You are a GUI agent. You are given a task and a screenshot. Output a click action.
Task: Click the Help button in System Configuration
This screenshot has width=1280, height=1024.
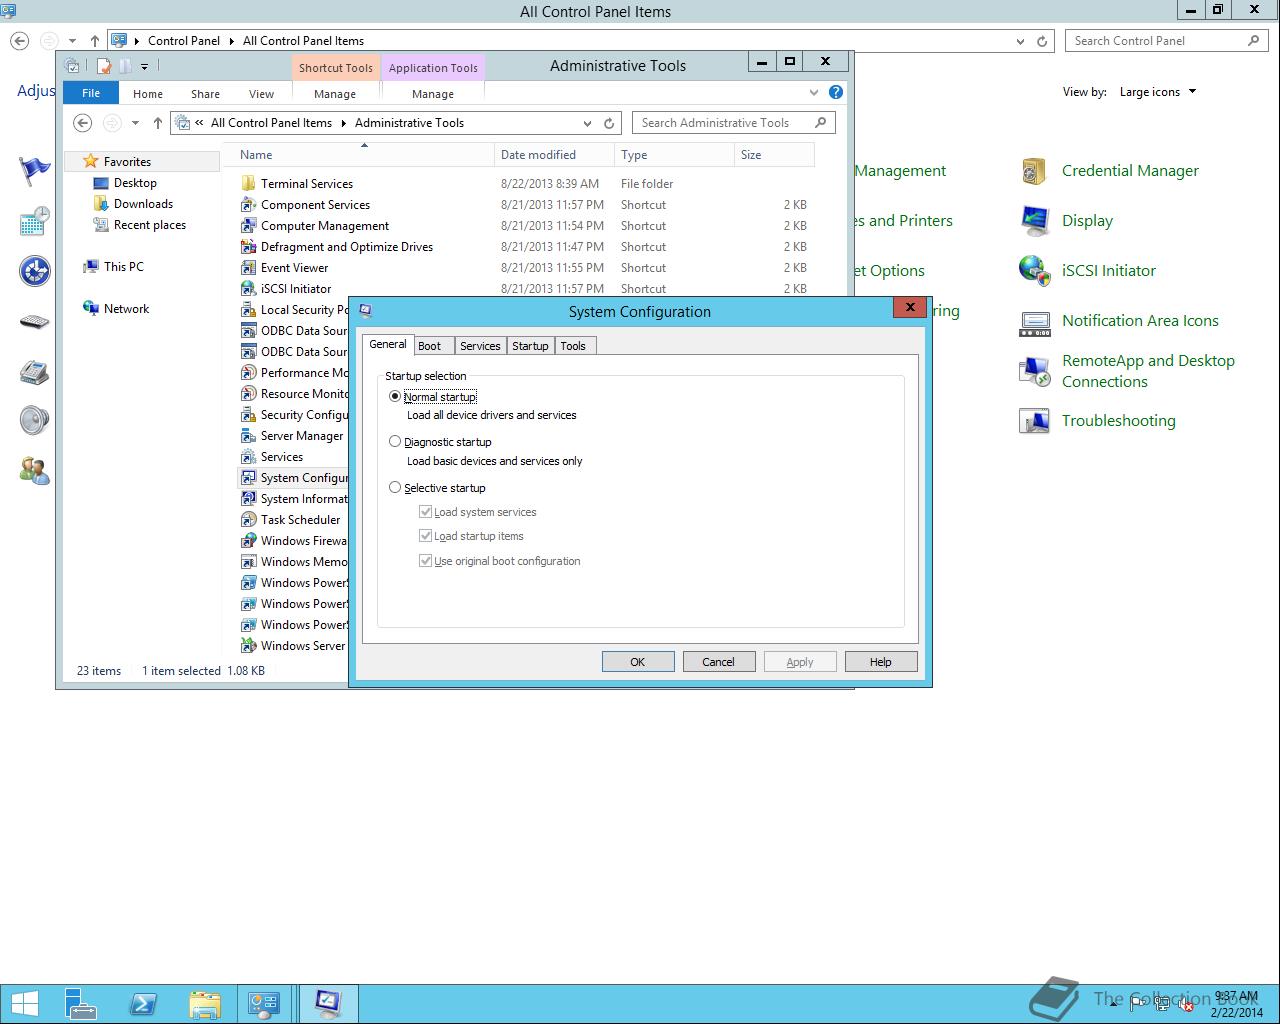click(x=881, y=662)
